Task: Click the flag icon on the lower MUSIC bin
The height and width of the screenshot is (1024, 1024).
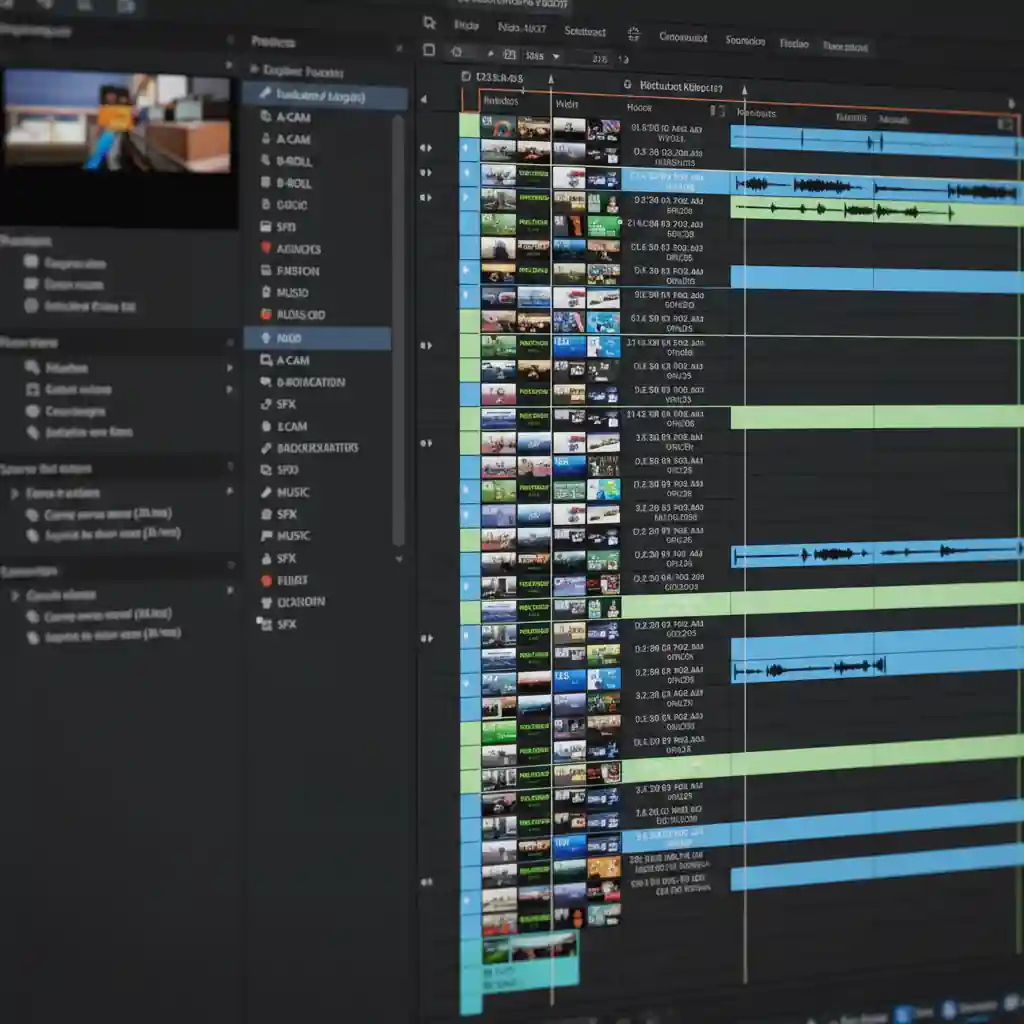Action: pyautogui.click(x=266, y=536)
